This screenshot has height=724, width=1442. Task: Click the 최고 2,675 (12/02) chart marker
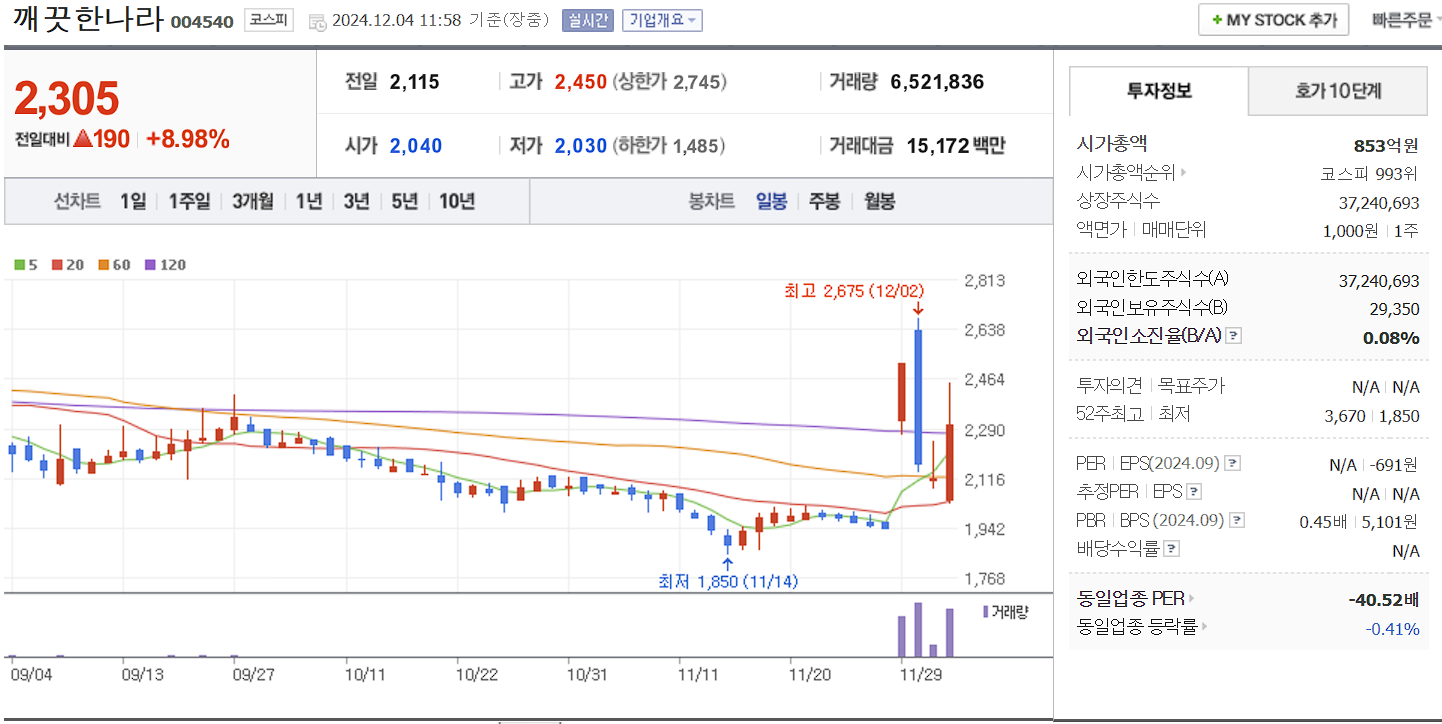pyautogui.click(x=852, y=292)
